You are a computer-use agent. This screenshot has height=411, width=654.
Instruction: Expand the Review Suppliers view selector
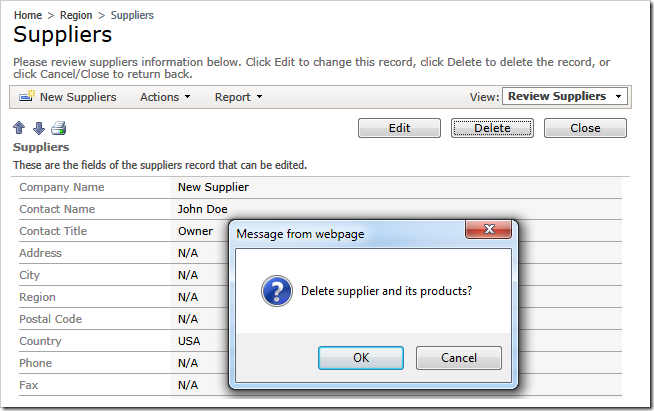click(565, 96)
